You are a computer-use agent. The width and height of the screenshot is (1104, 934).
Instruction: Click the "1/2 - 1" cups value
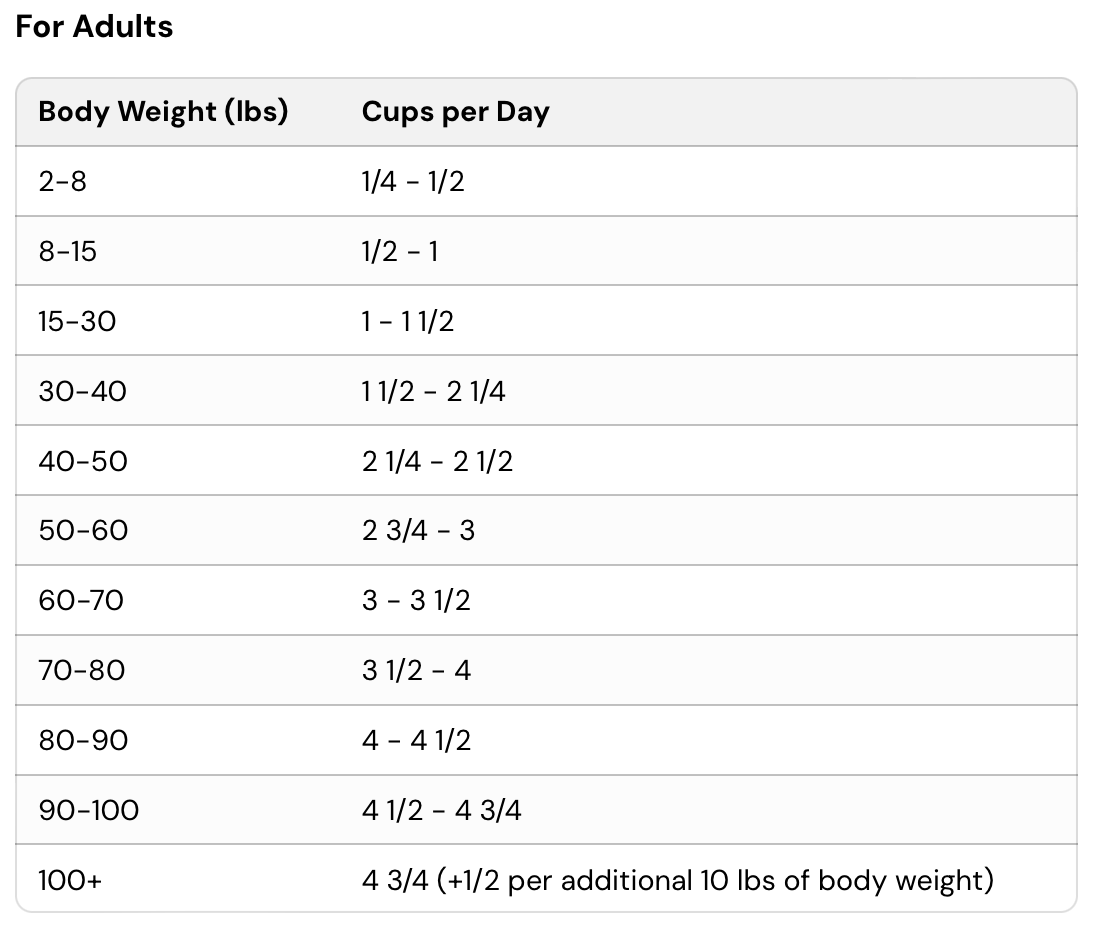(x=400, y=251)
